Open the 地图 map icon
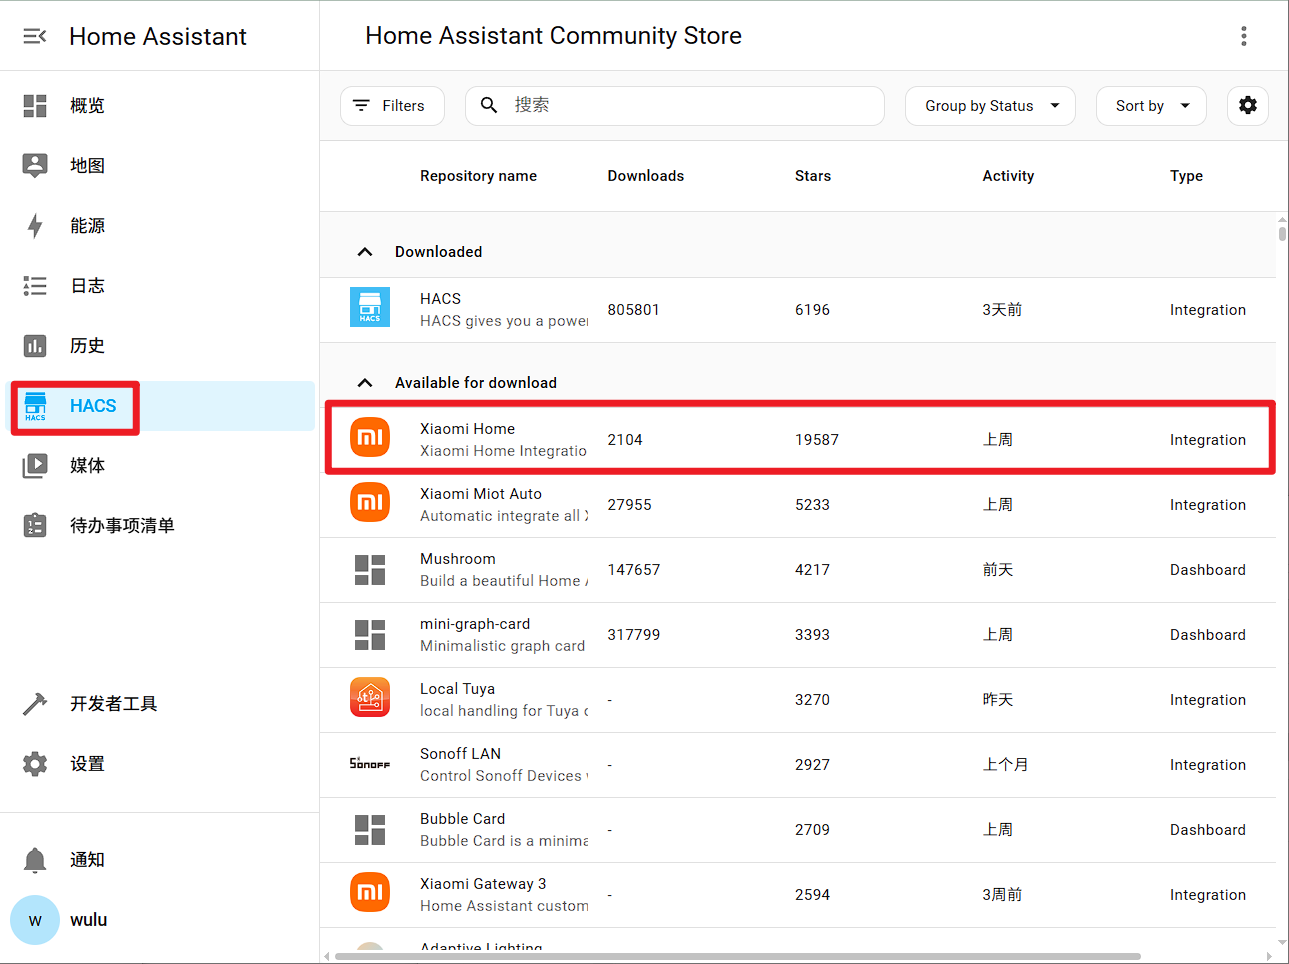 (x=35, y=166)
